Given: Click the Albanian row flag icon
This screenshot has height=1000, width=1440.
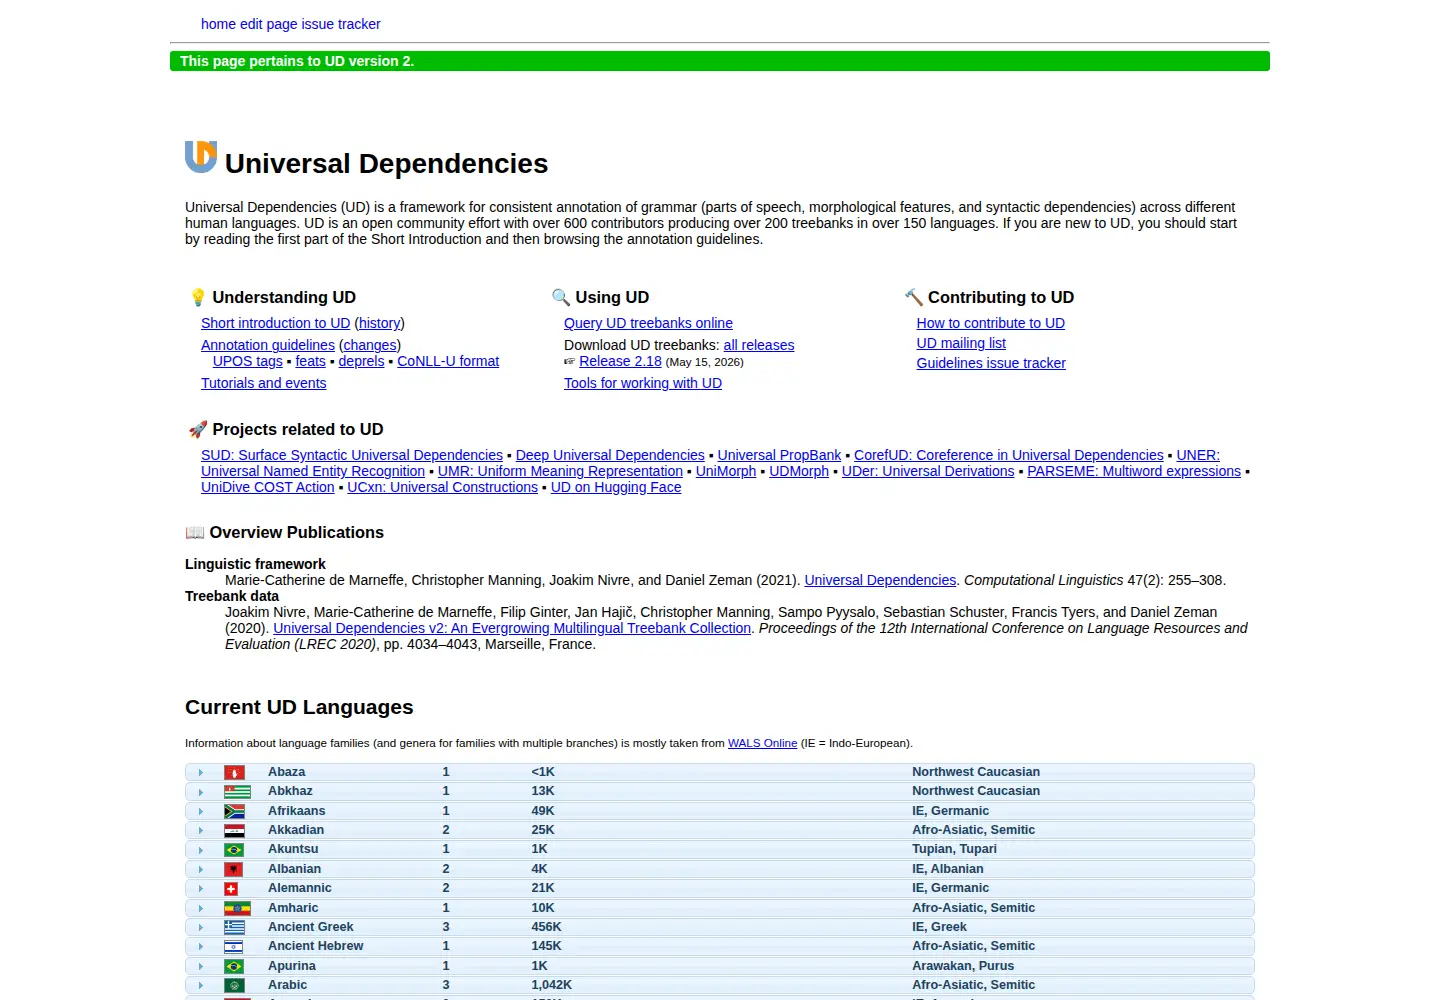Looking at the screenshot, I should click(234, 870).
